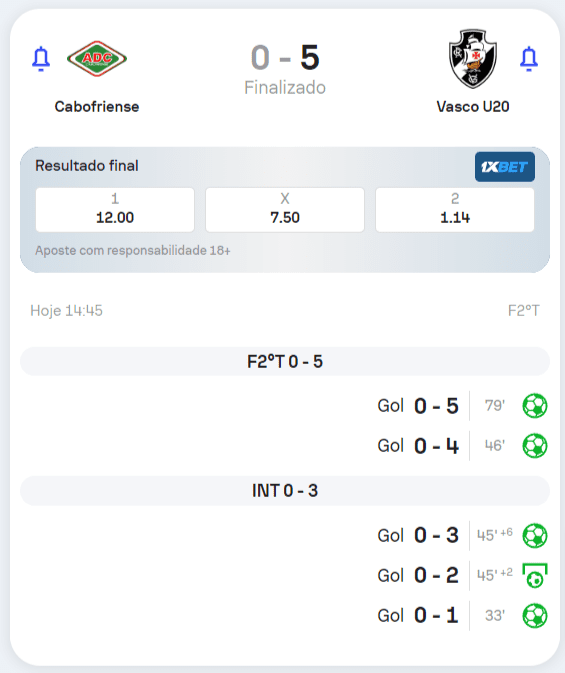The height and width of the screenshot is (673, 565).
Task: Click the 1XBET sponsor logo
Action: tap(504, 167)
